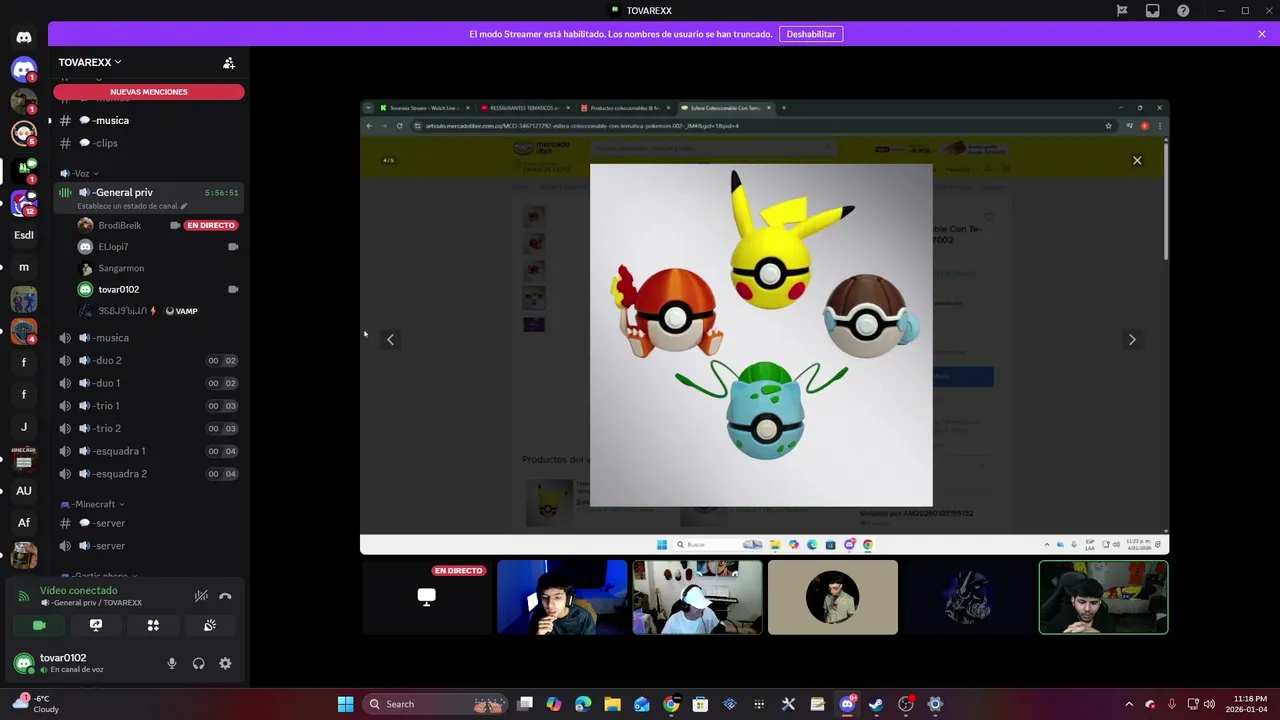The height and width of the screenshot is (720, 1280).
Task: Show hidden system tray icons
Action: pyautogui.click(x=1129, y=704)
